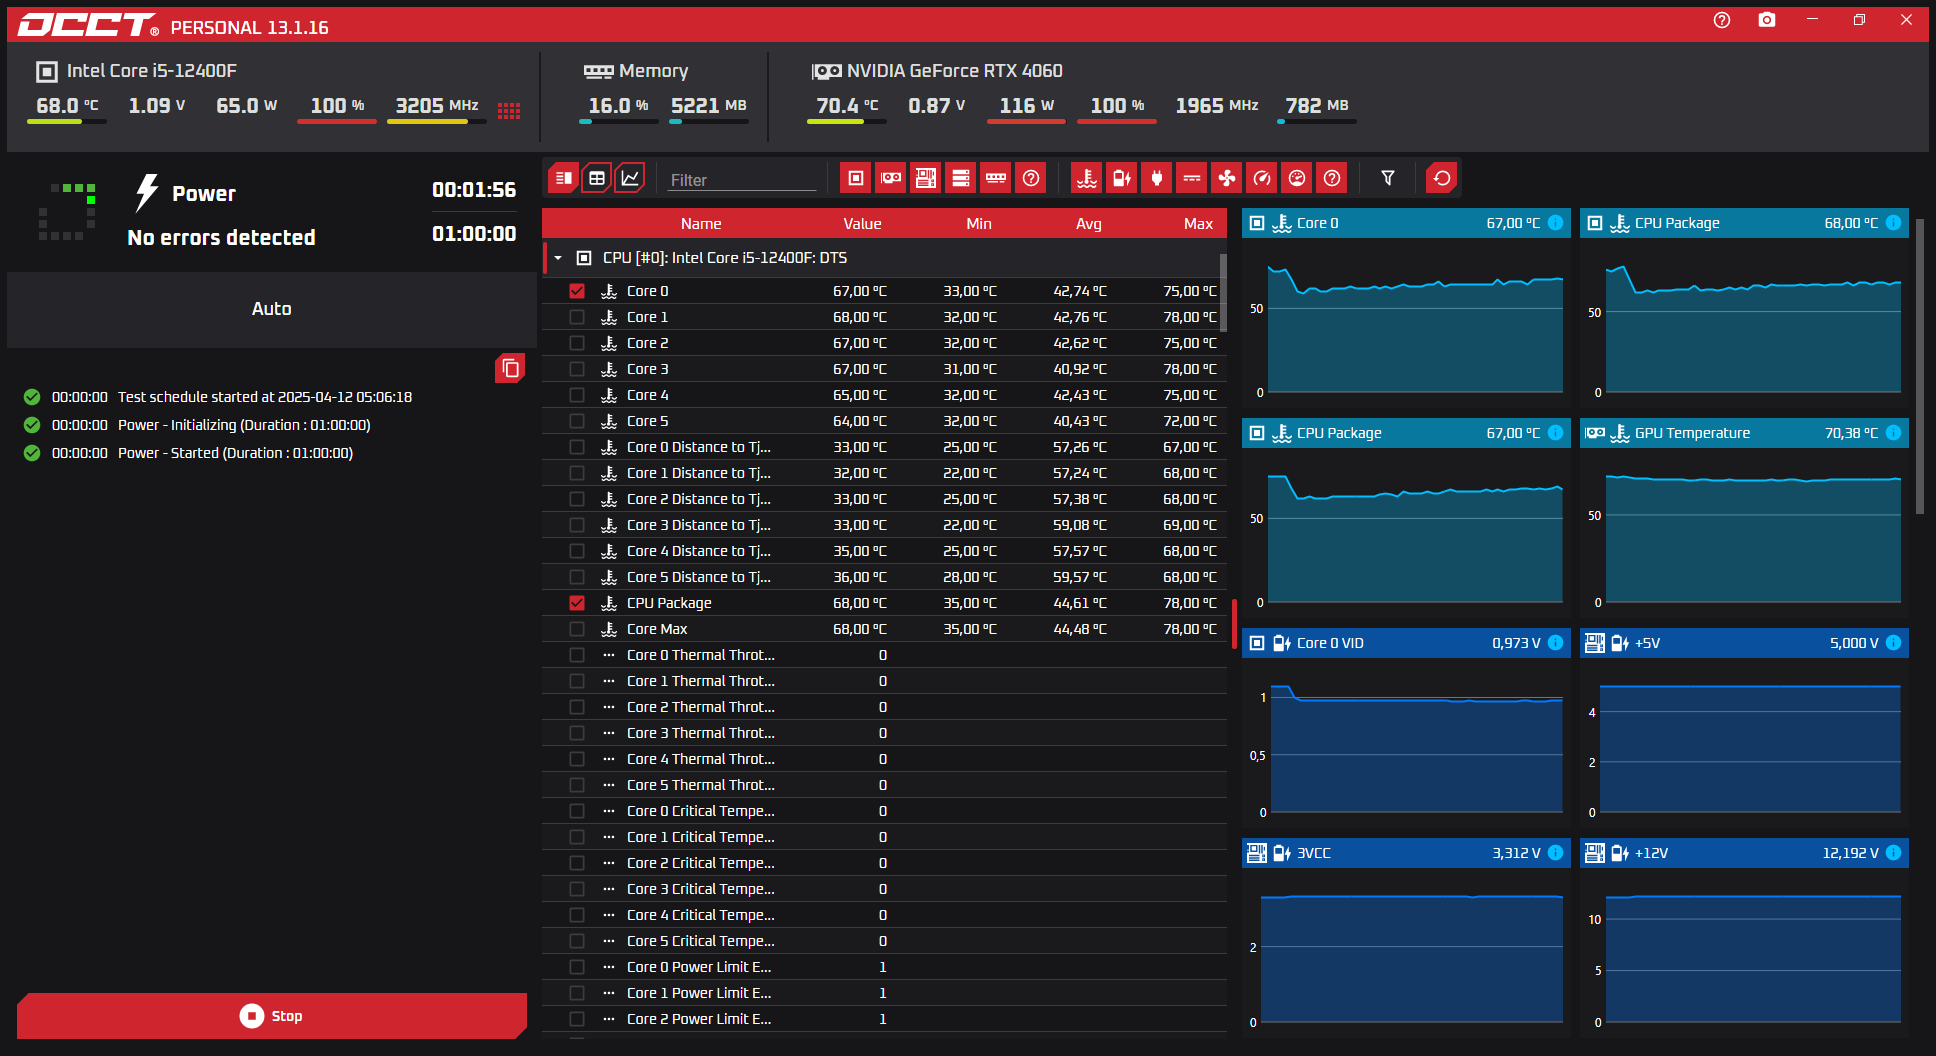Toggle the temperature sensor filter icon
This screenshot has width=1936, height=1056.
click(1086, 178)
